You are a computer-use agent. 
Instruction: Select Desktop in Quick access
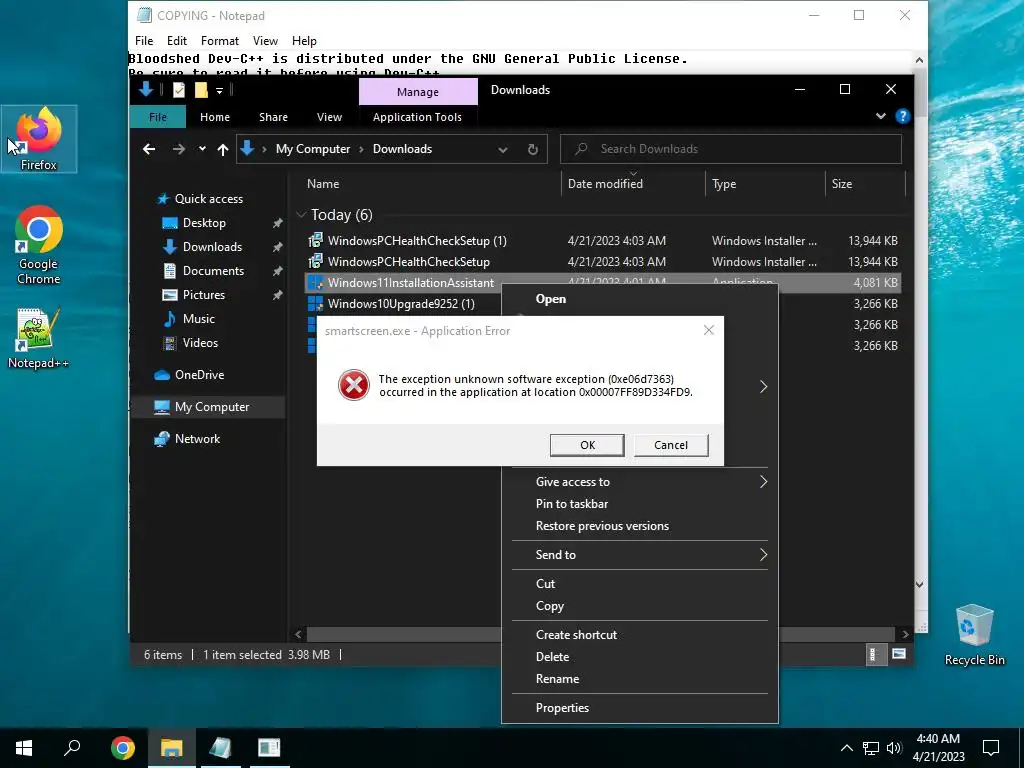[x=204, y=223]
